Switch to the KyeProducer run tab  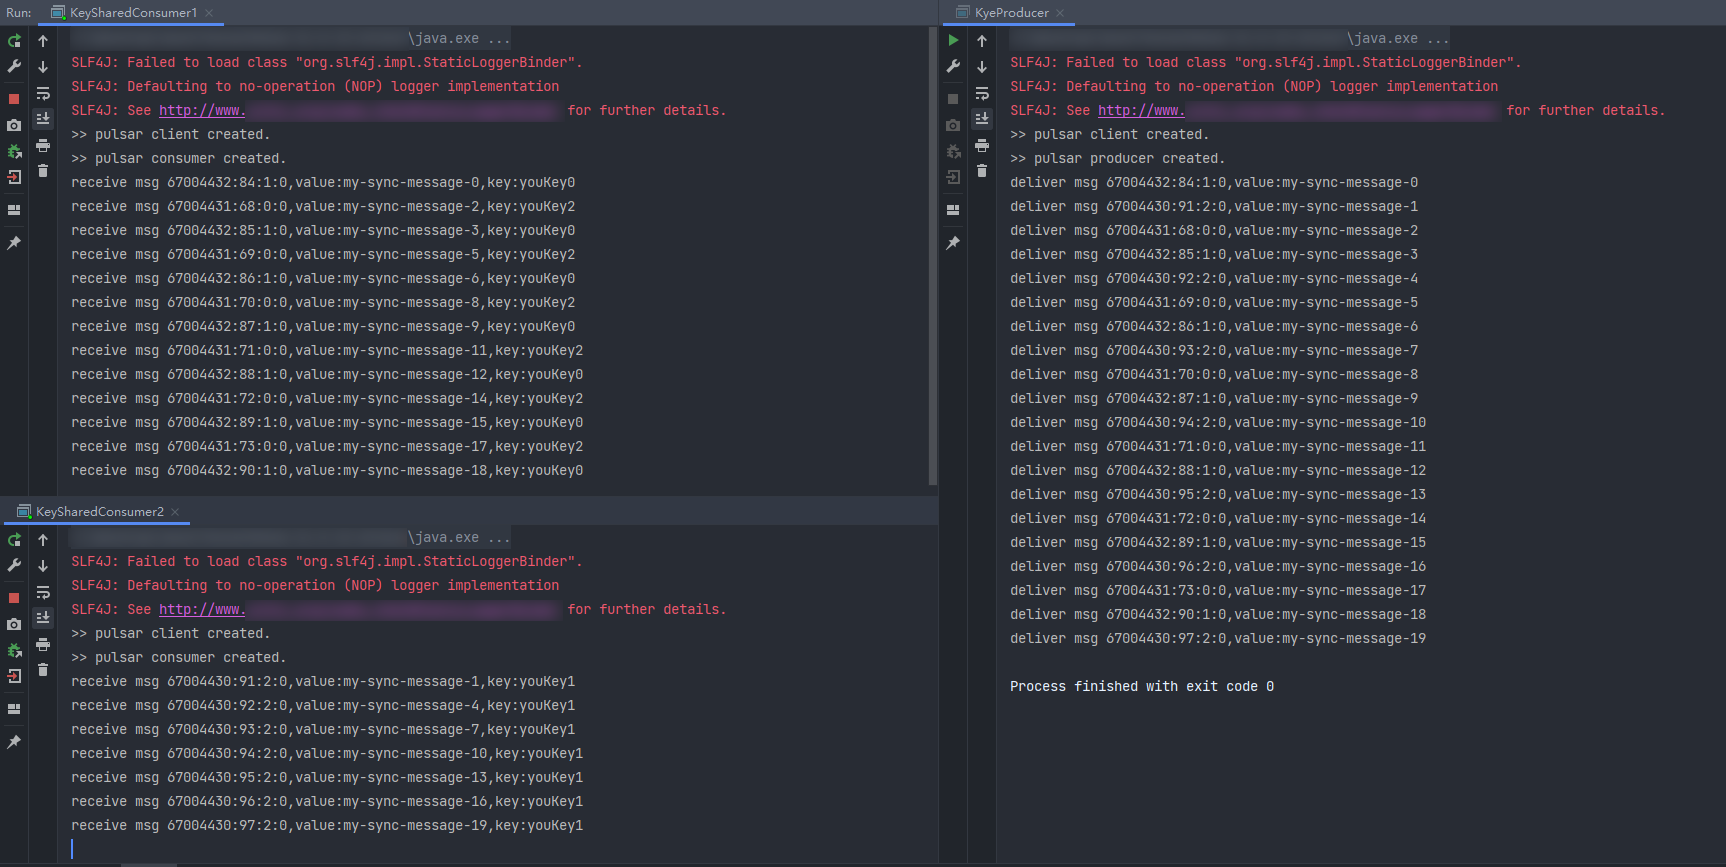[1011, 13]
